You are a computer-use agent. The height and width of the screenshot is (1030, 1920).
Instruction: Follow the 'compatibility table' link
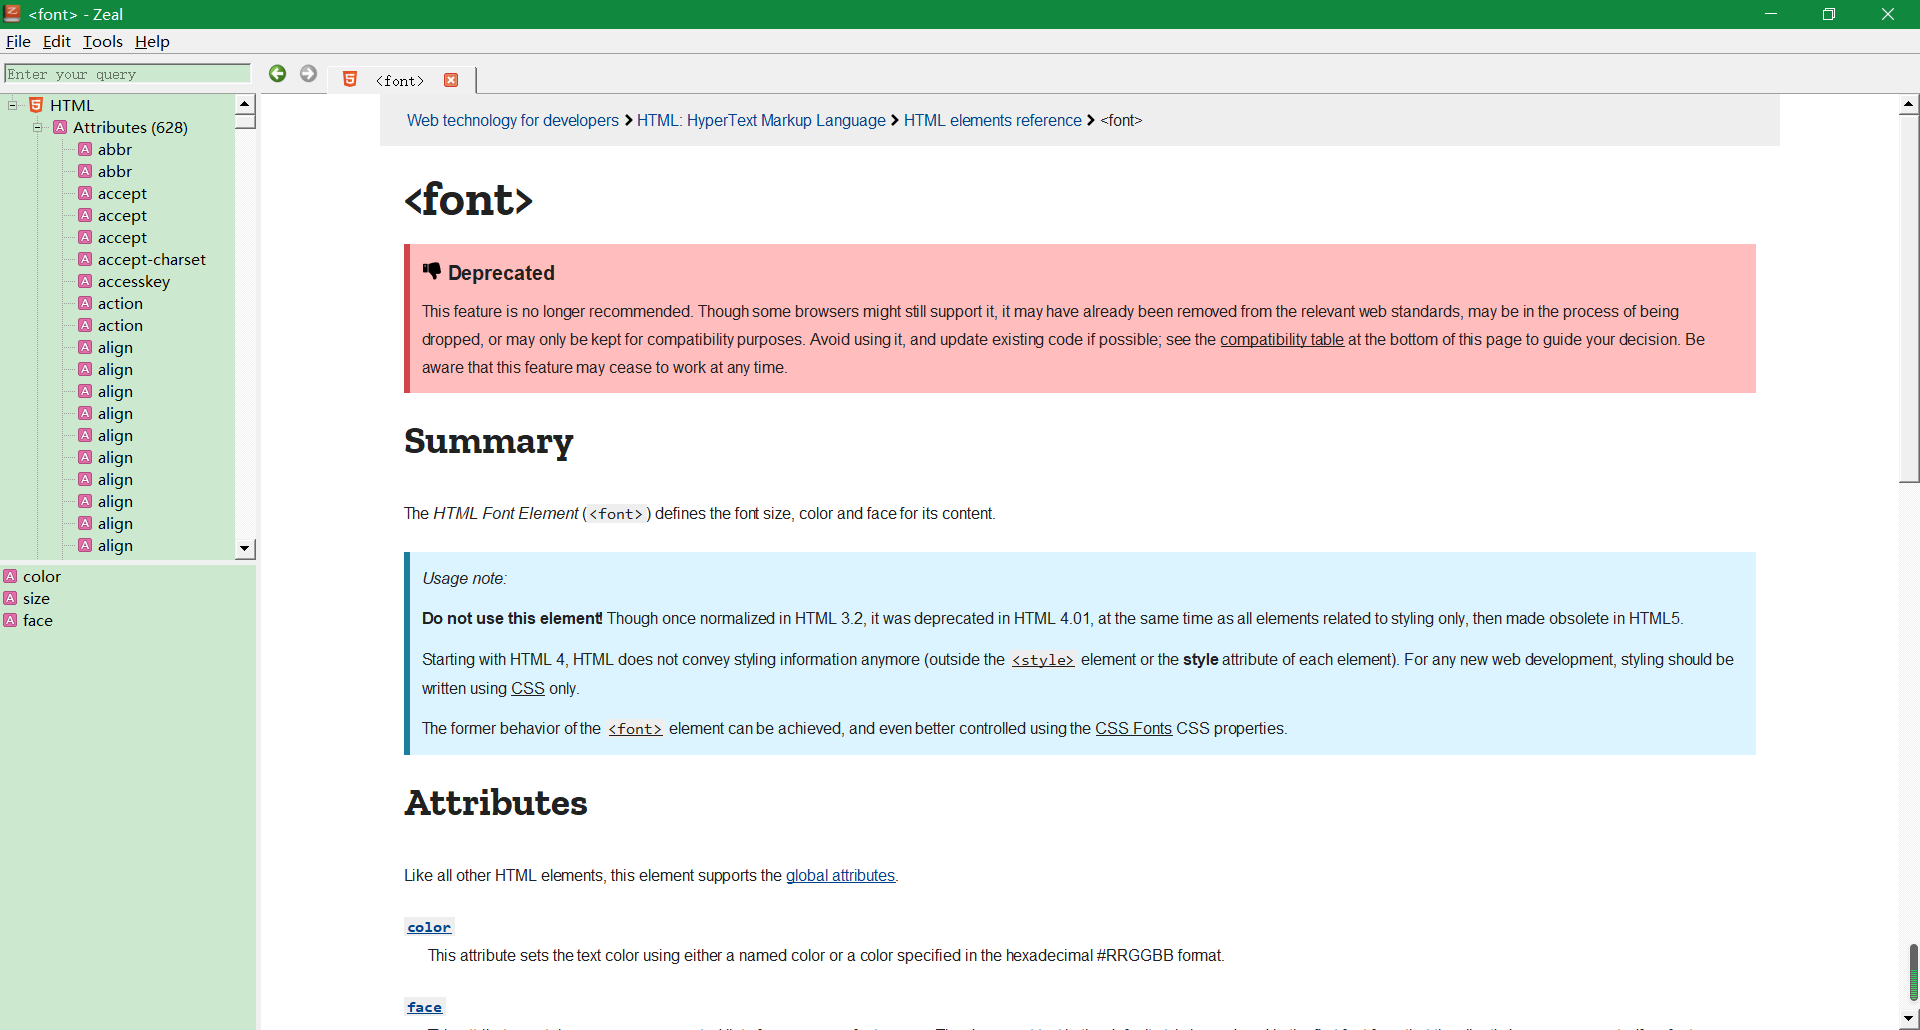coord(1282,339)
